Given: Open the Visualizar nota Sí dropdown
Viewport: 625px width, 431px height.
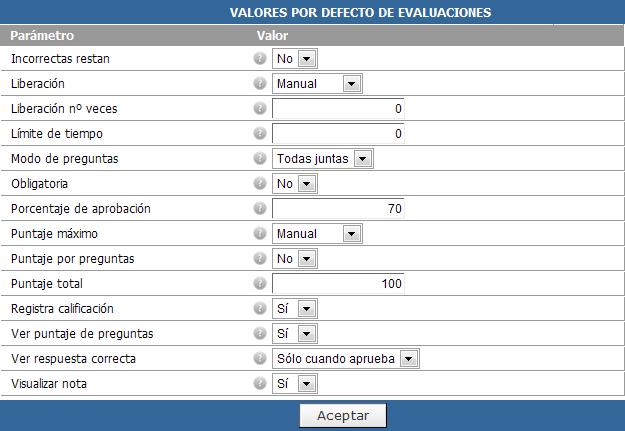Looking at the screenshot, I should click(x=295, y=384).
